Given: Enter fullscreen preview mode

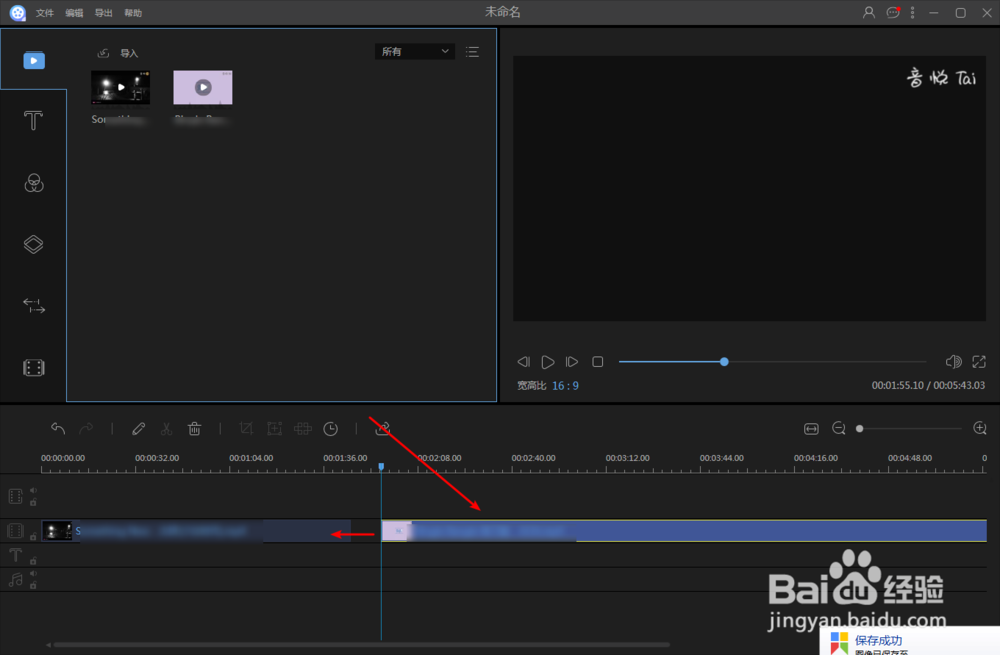Looking at the screenshot, I should (x=979, y=362).
